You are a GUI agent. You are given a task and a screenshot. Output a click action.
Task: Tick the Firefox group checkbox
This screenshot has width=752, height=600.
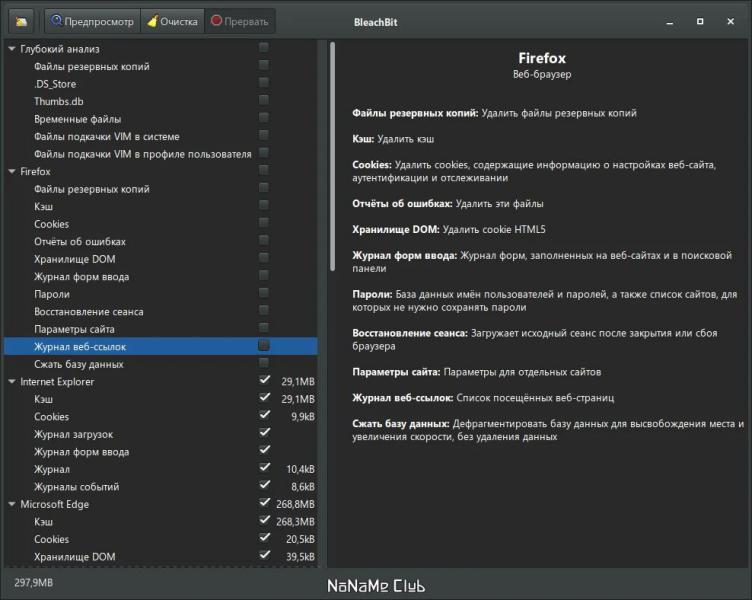(264, 170)
